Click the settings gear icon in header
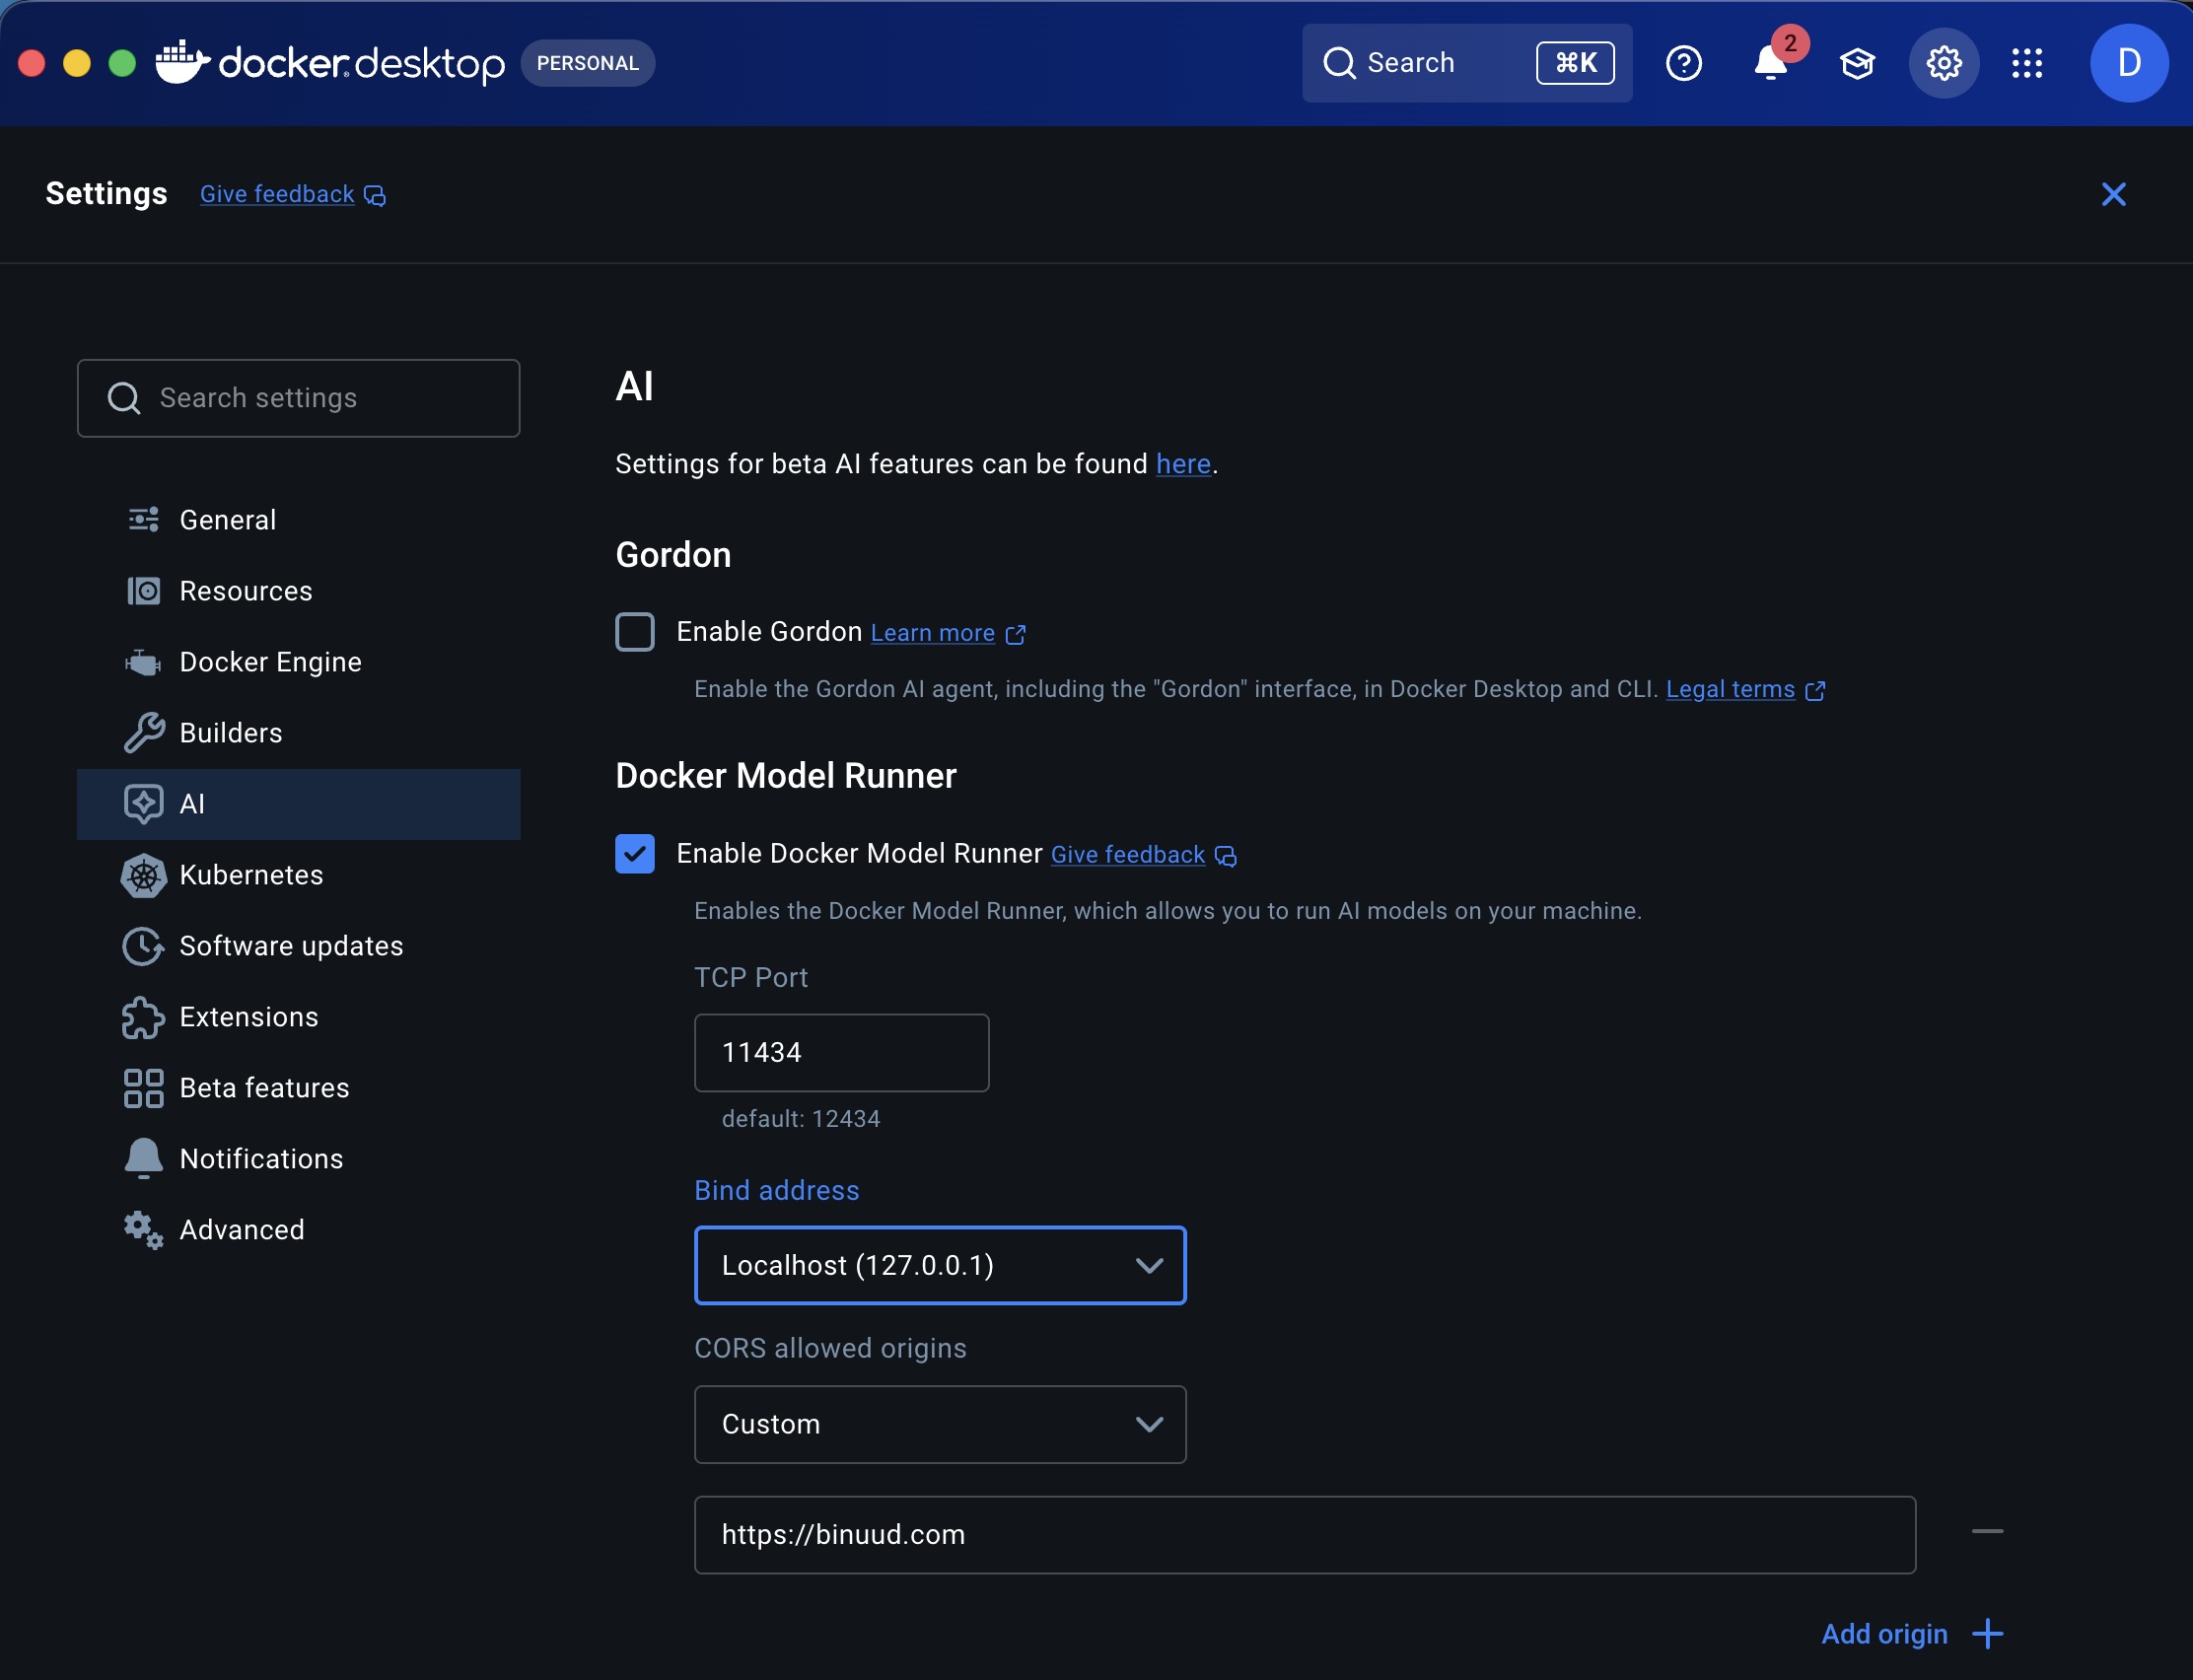 click(x=1943, y=63)
